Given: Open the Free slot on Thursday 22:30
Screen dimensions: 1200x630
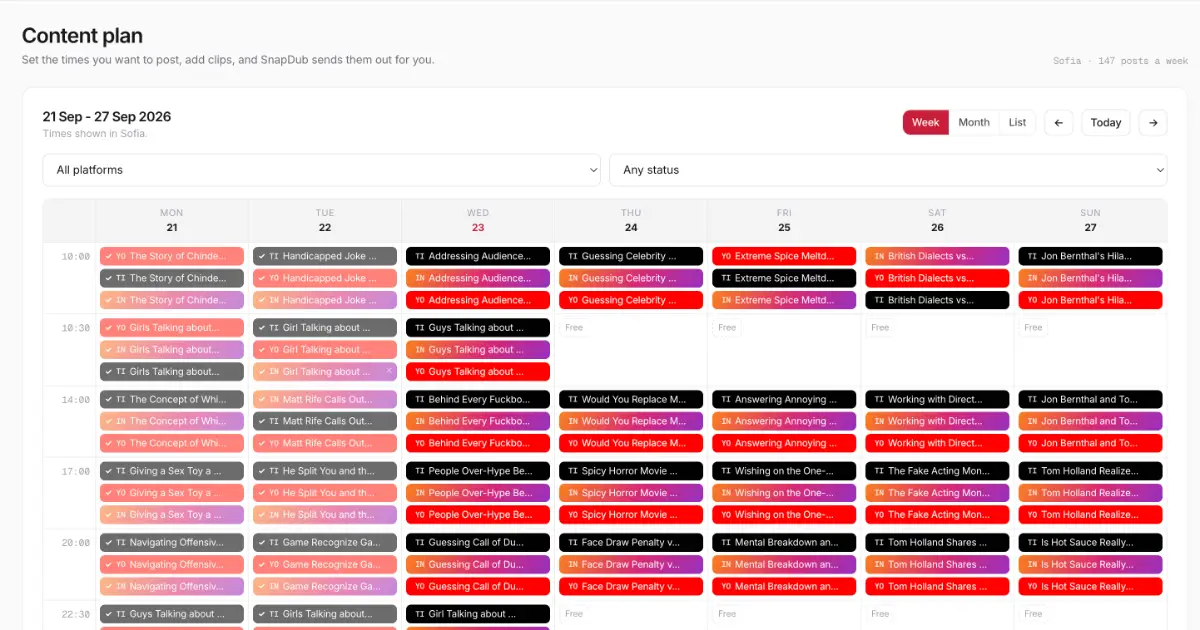Looking at the screenshot, I should [x=574, y=614].
